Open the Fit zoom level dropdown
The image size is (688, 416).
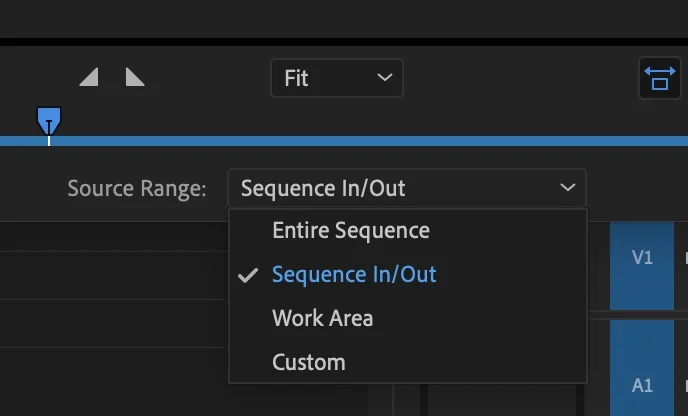pos(336,78)
